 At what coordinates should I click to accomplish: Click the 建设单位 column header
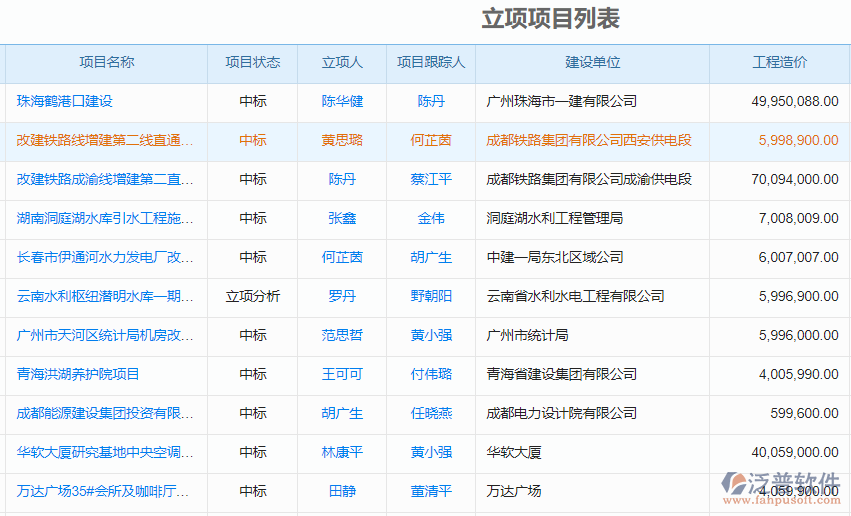click(592, 62)
